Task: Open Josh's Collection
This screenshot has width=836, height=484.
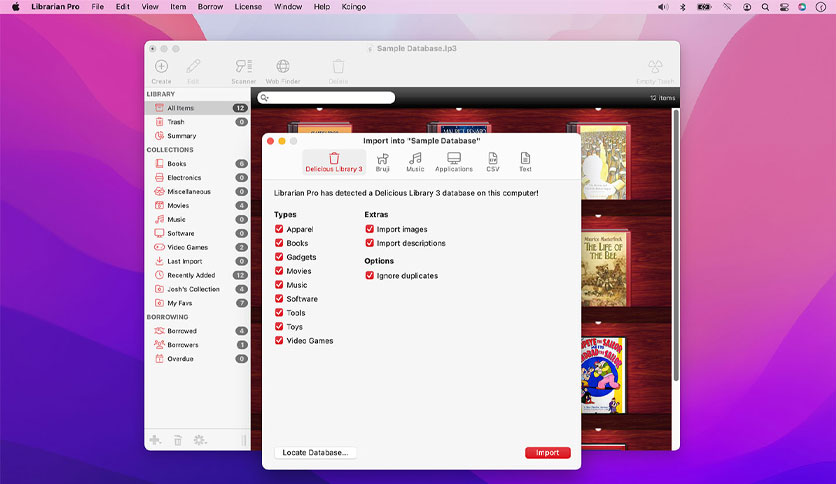Action: pos(198,289)
